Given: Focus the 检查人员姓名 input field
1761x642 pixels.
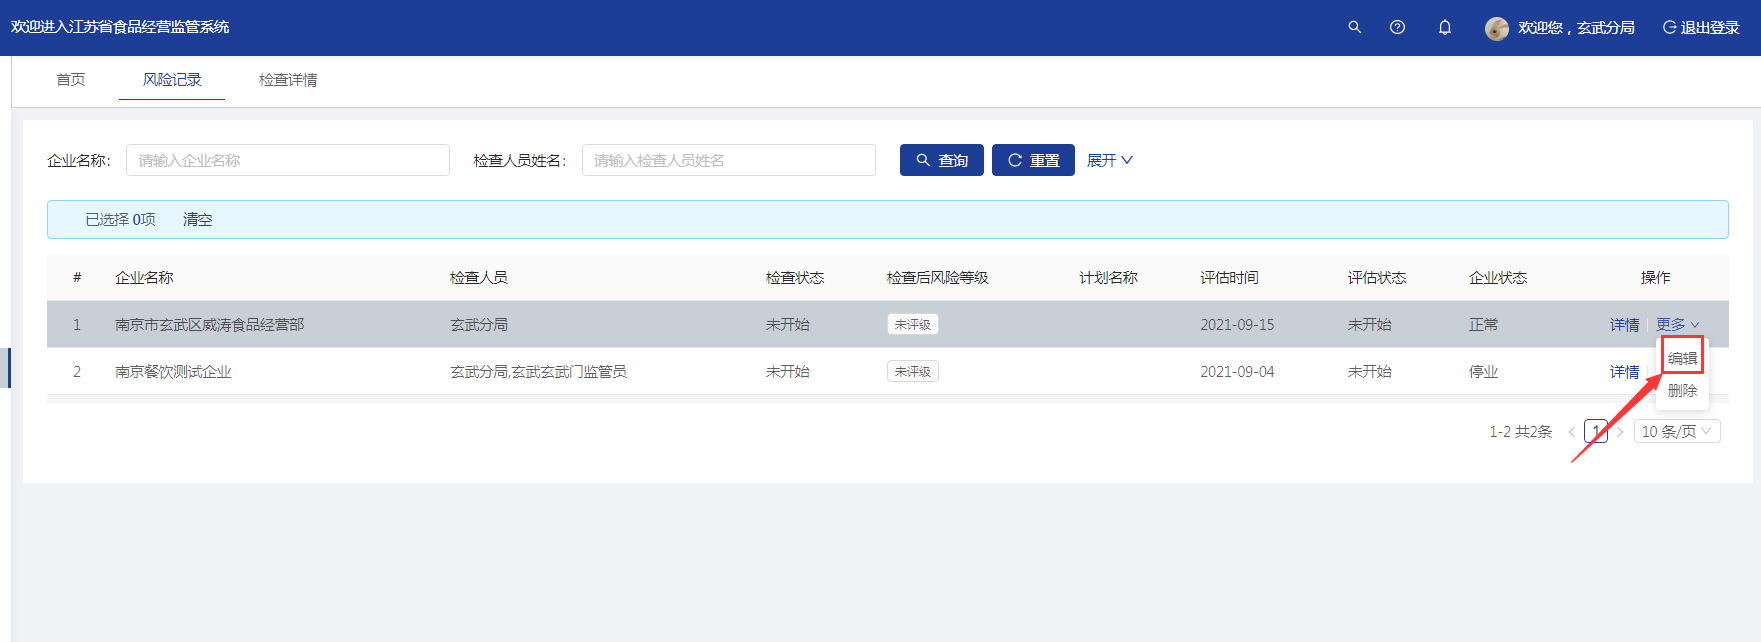Looking at the screenshot, I should click(728, 160).
